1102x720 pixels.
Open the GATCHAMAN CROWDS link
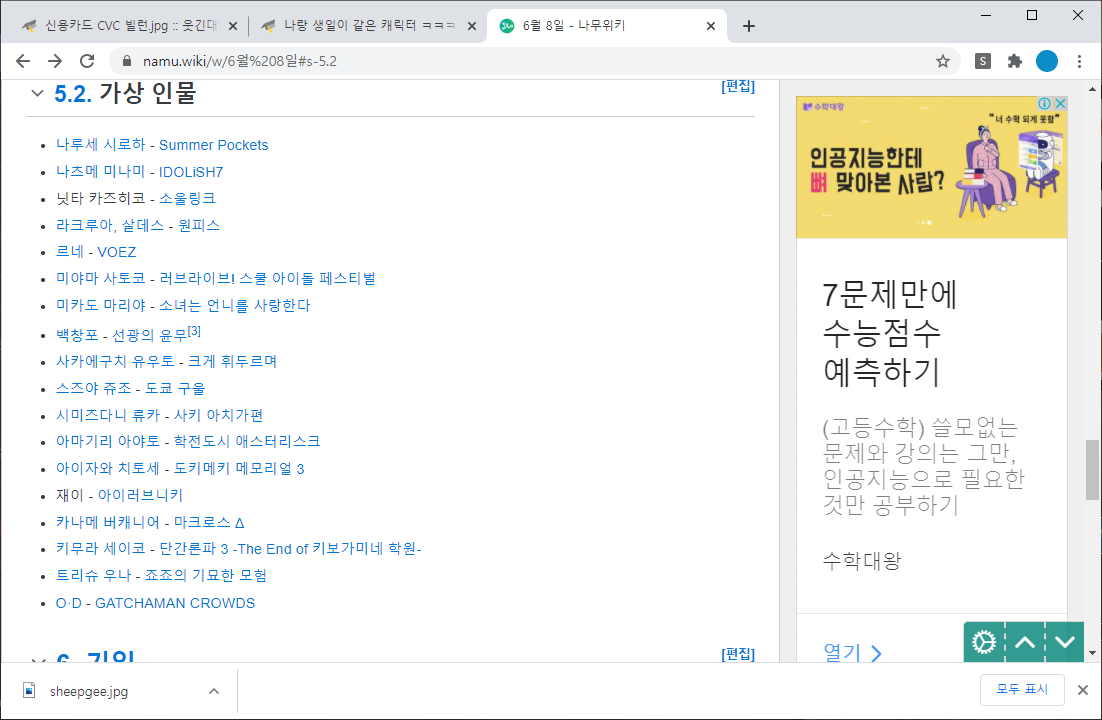click(x=175, y=603)
